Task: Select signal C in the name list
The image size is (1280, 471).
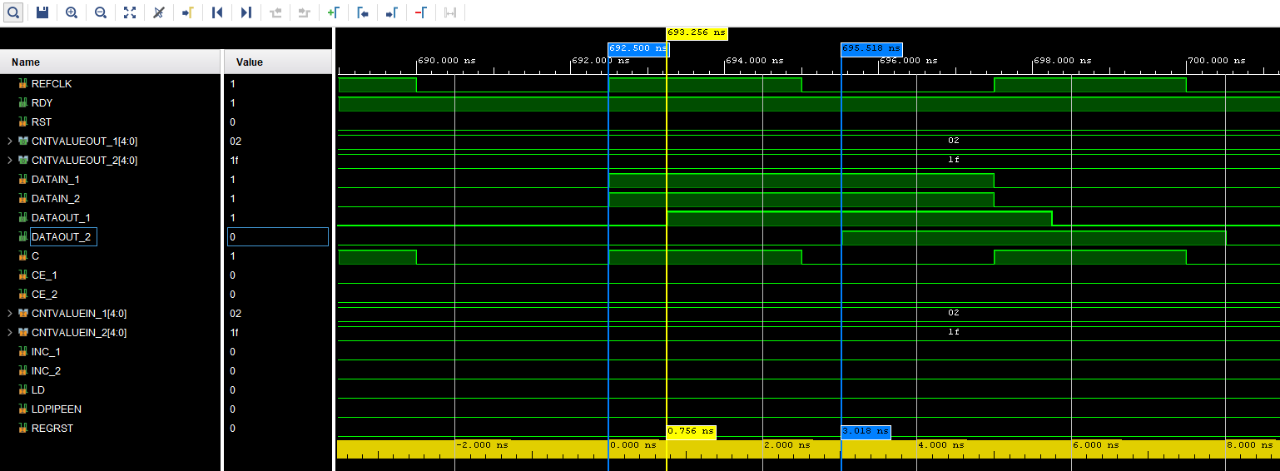Action: point(35,256)
